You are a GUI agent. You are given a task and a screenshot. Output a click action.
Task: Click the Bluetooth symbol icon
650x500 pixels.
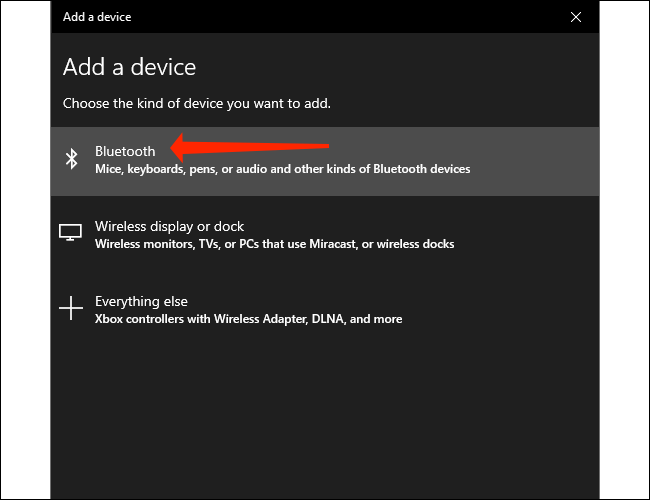(71, 159)
